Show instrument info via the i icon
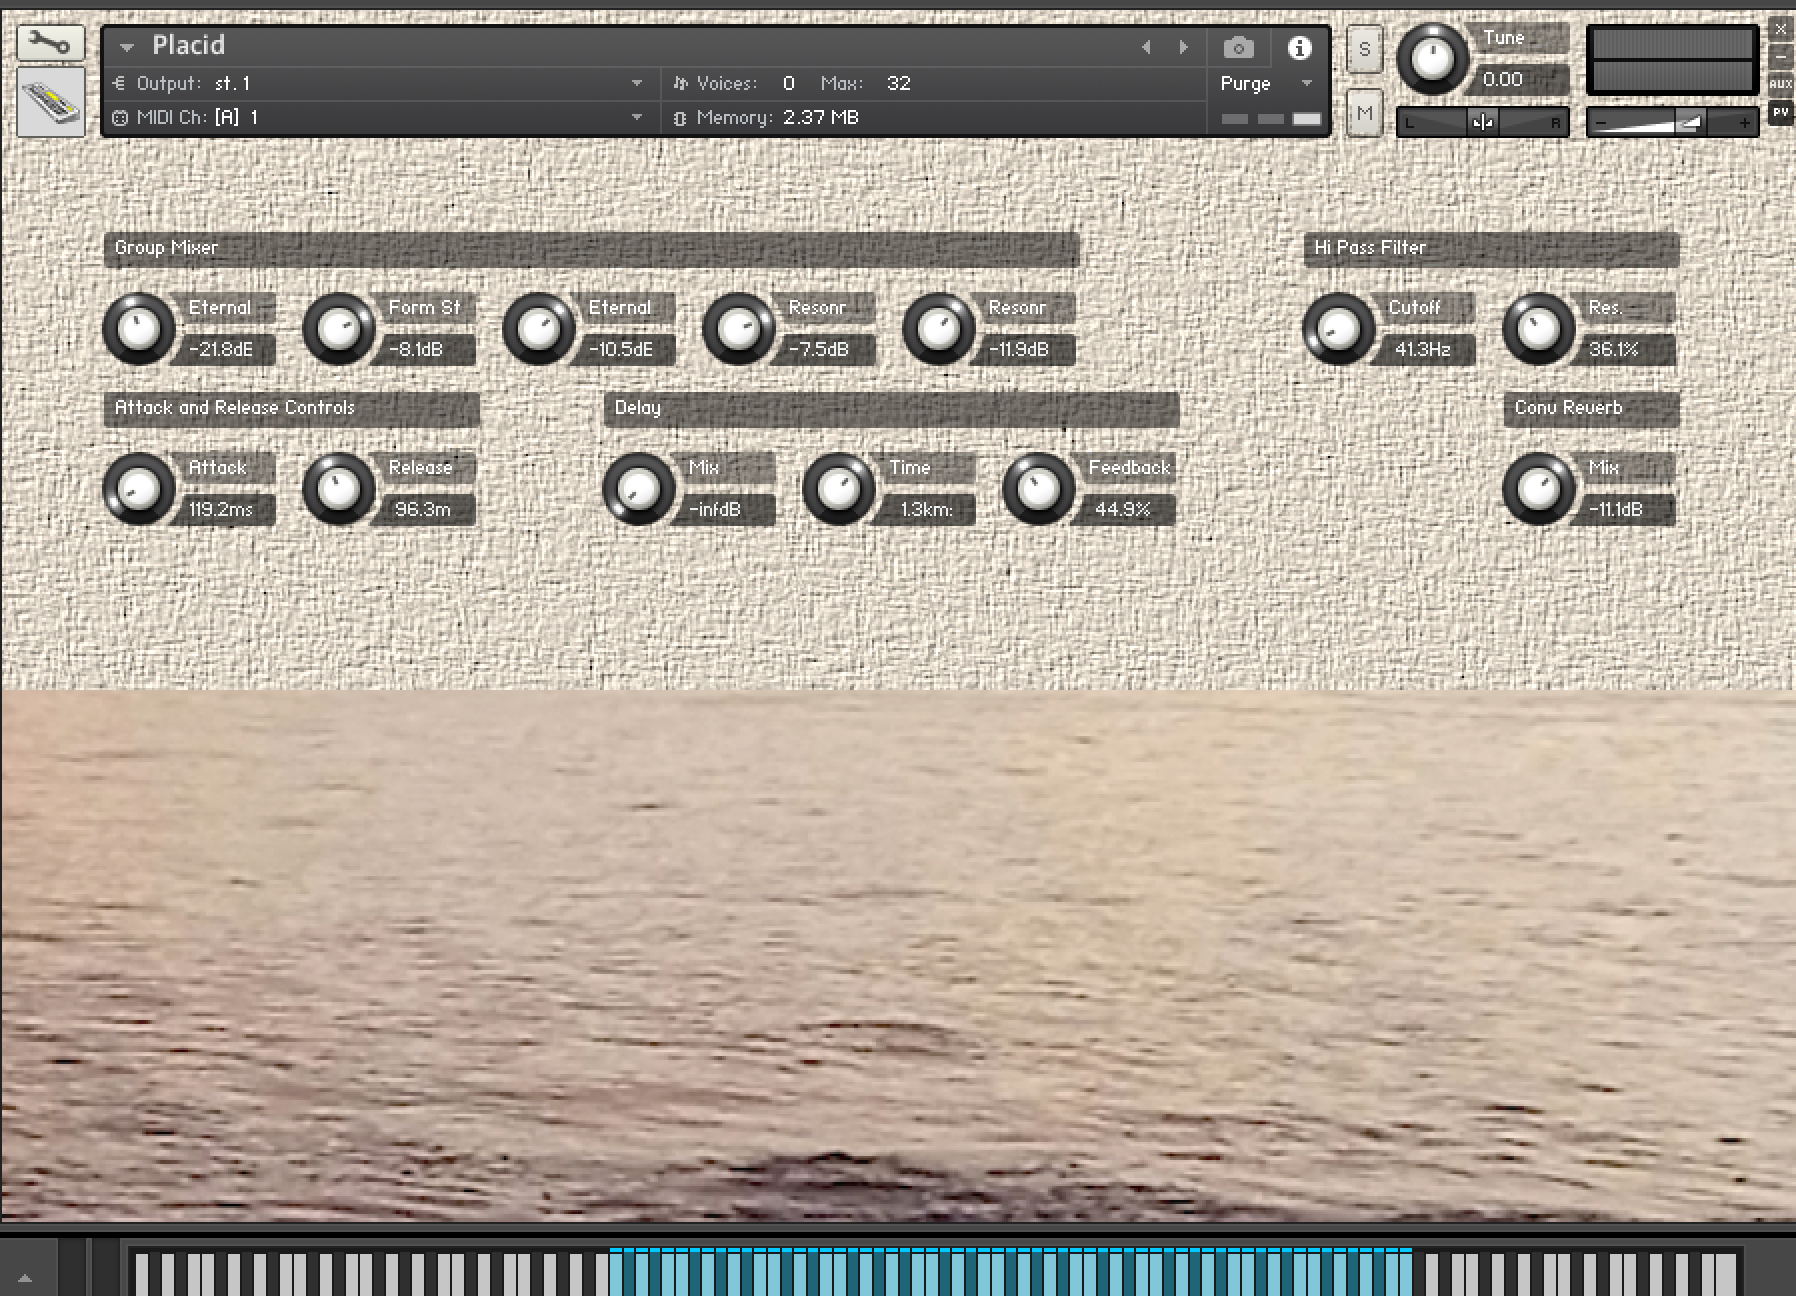 coord(1299,47)
